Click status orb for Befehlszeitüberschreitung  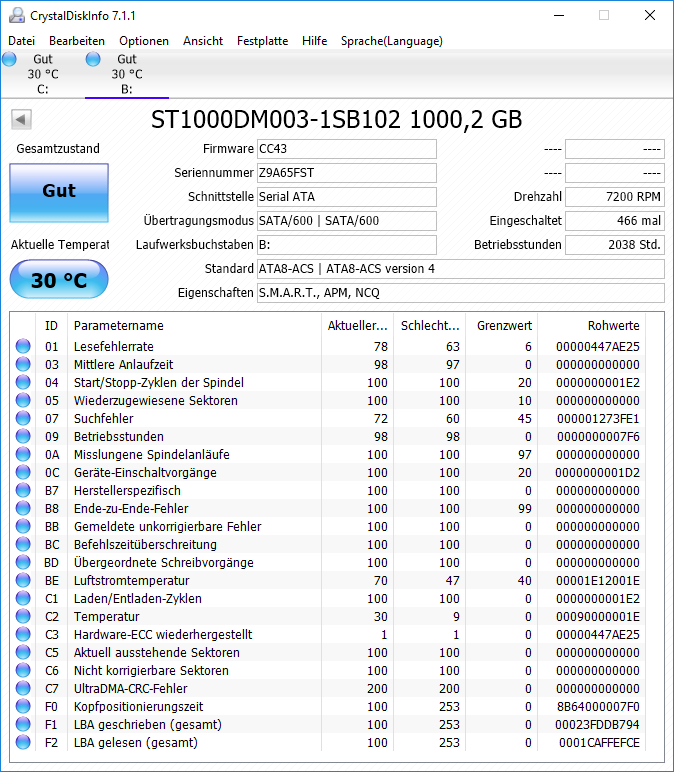[23, 544]
